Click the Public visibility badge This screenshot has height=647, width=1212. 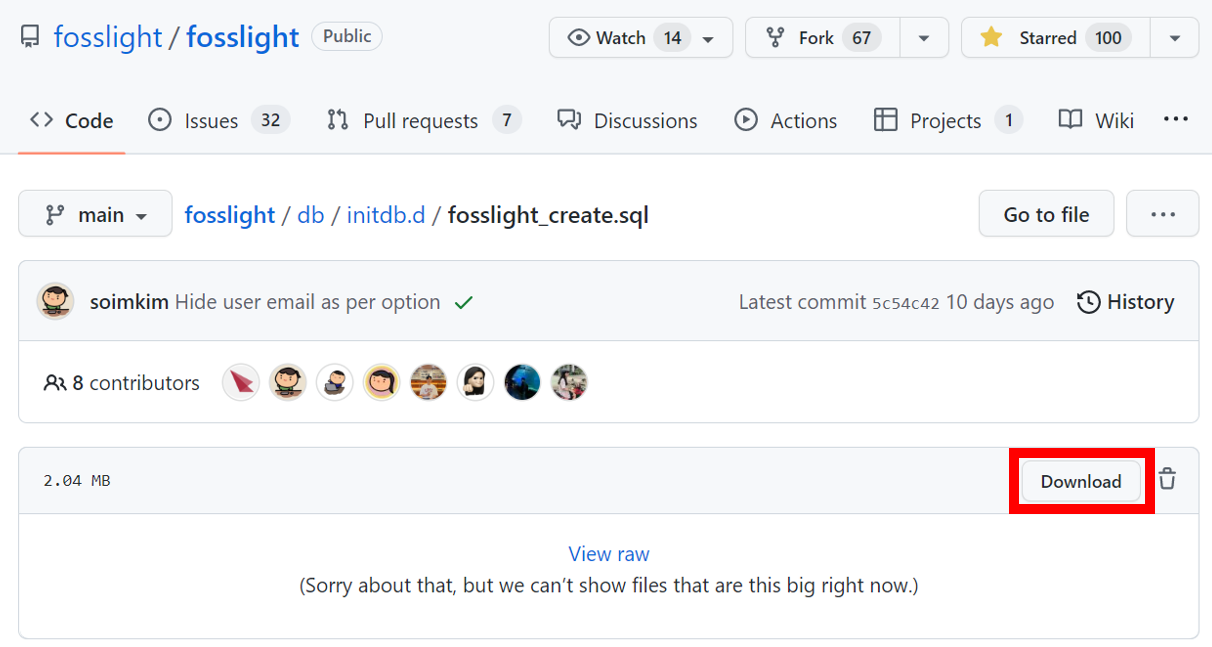coord(347,37)
